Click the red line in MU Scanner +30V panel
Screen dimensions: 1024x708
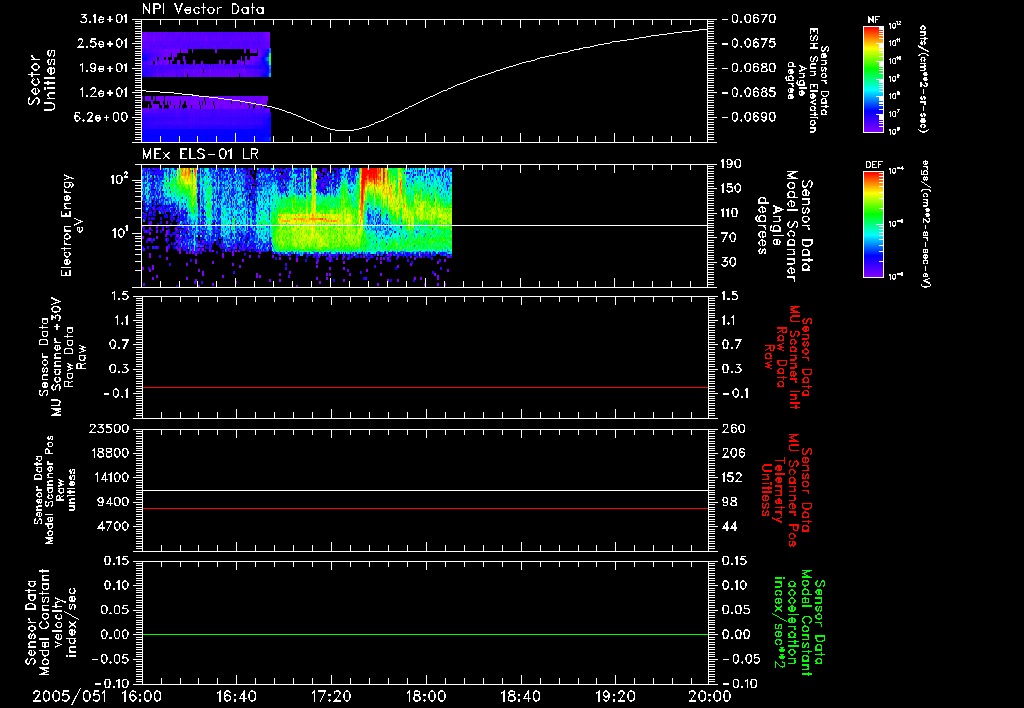click(424, 387)
